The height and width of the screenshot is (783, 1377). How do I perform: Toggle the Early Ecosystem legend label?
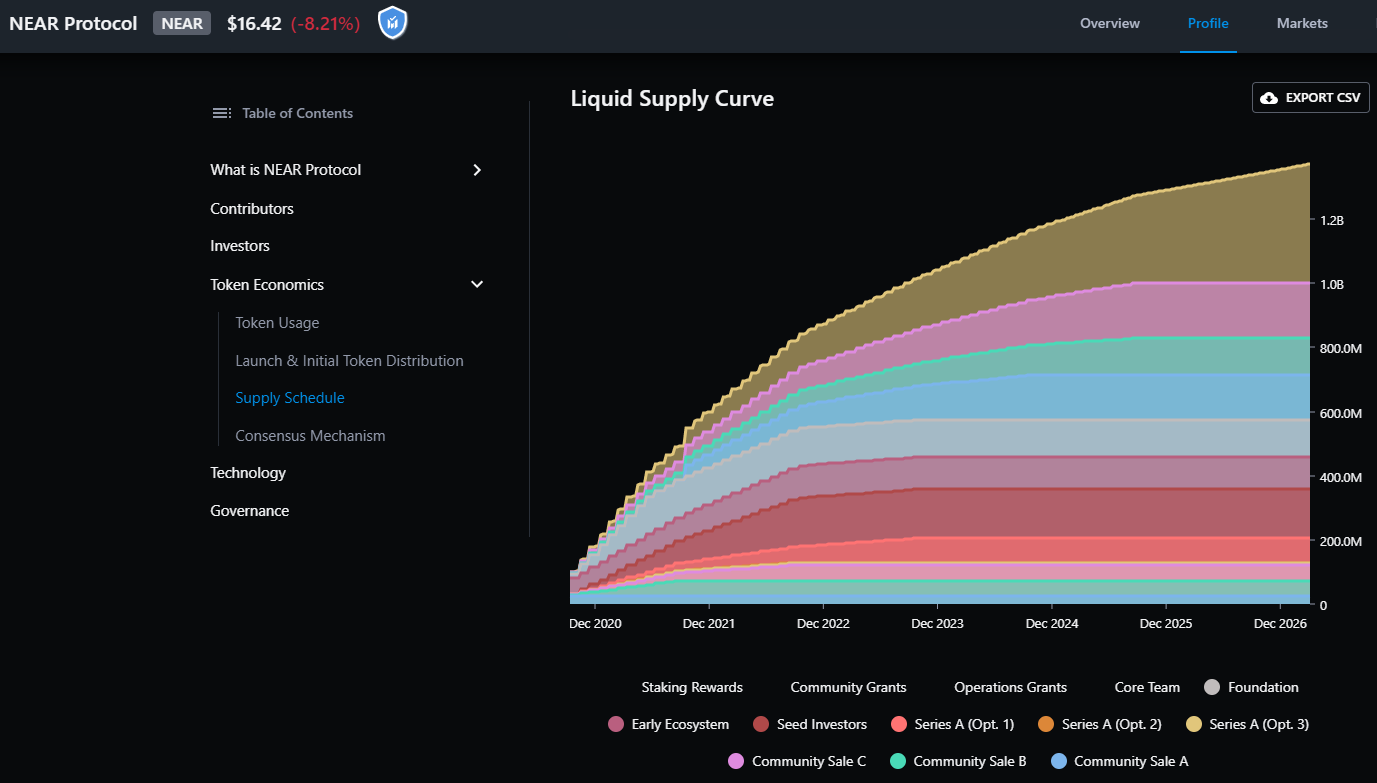[680, 724]
